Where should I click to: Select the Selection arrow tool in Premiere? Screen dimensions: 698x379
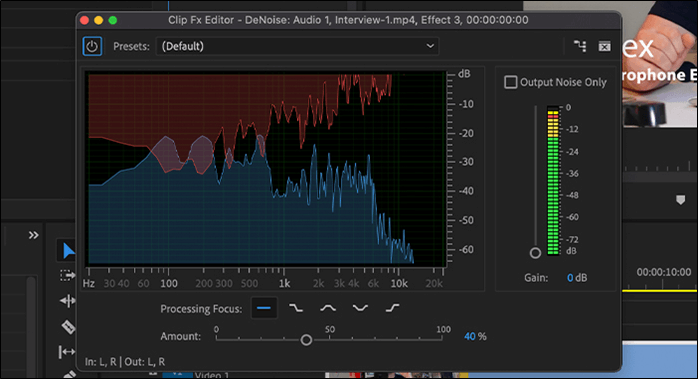(x=68, y=251)
